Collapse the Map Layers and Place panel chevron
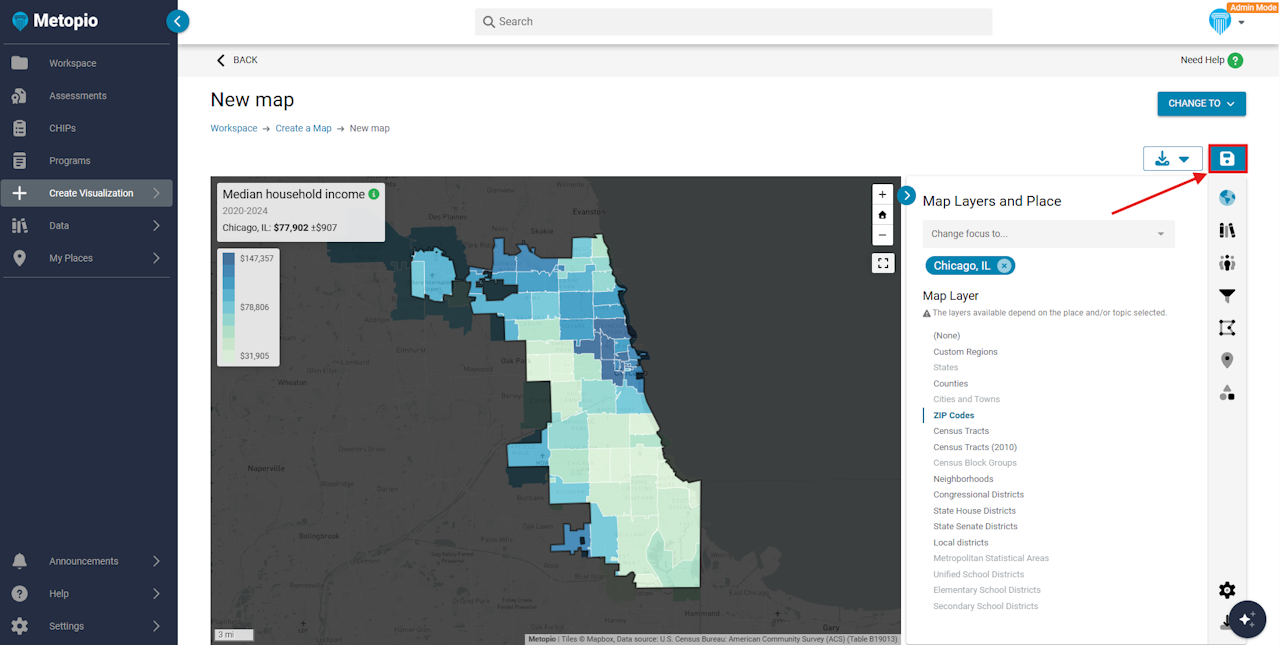The width and height of the screenshot is (1280, 645). (x=907, y=195)
